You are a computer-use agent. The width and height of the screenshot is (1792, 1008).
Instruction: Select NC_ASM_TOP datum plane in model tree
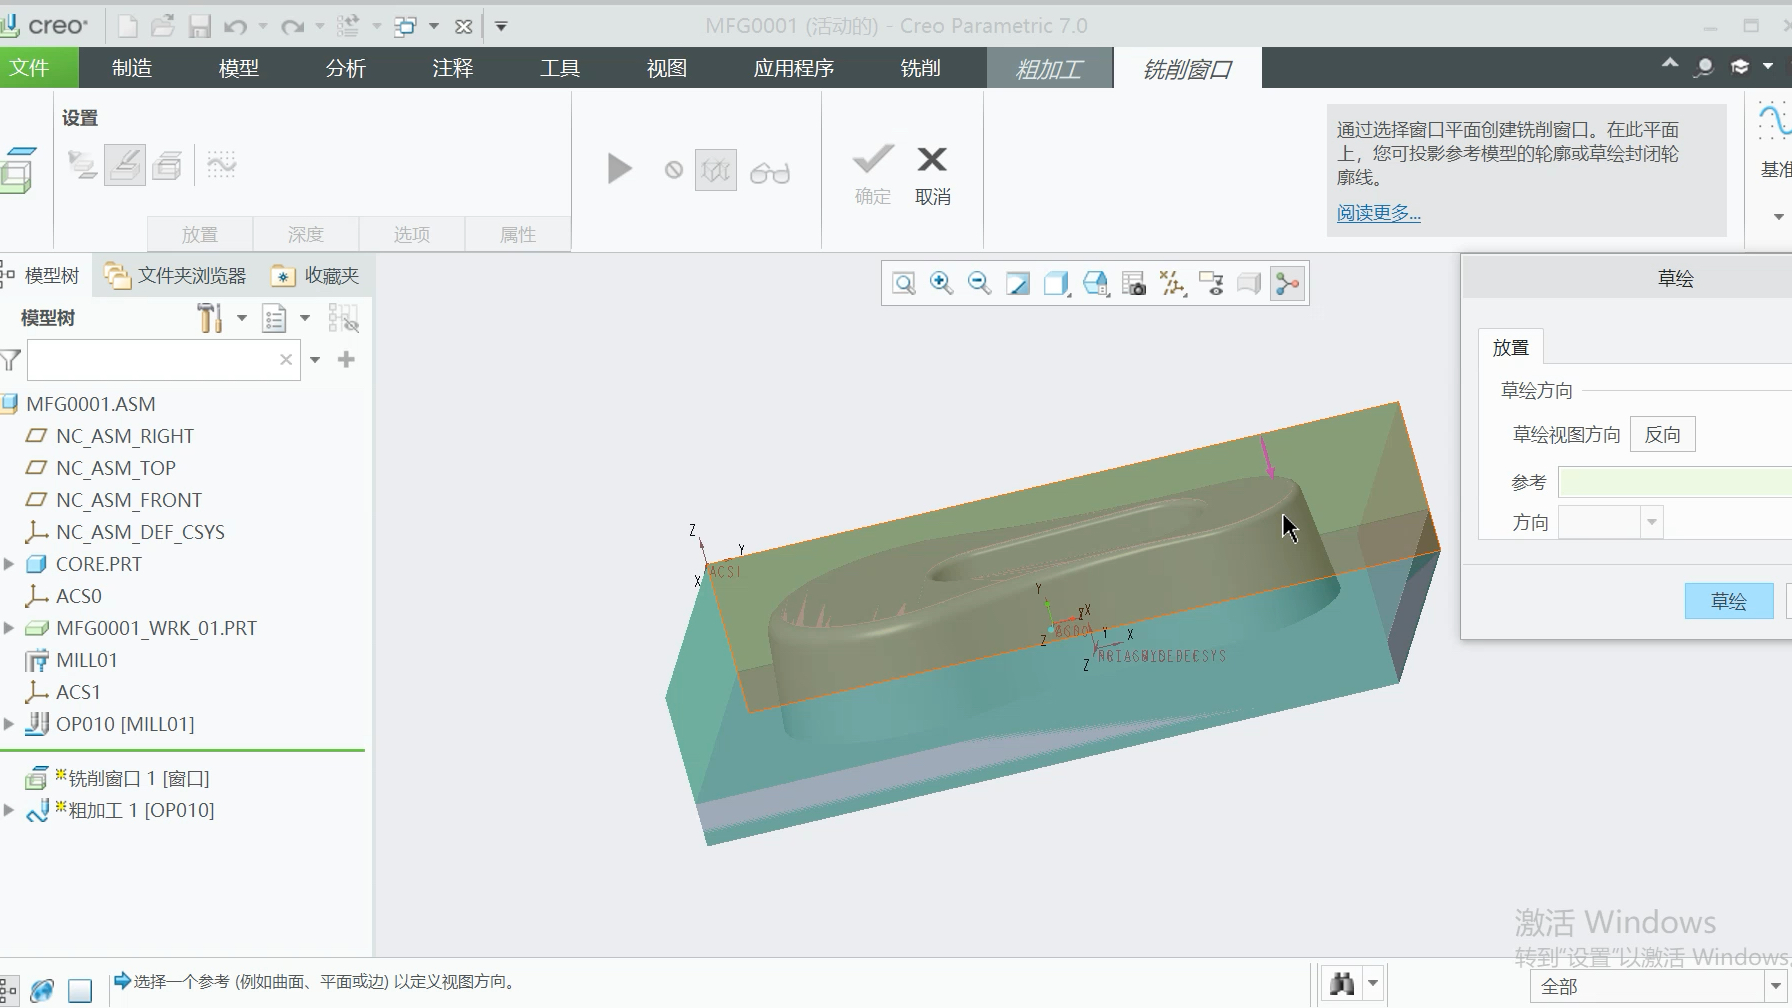[115, 468]
